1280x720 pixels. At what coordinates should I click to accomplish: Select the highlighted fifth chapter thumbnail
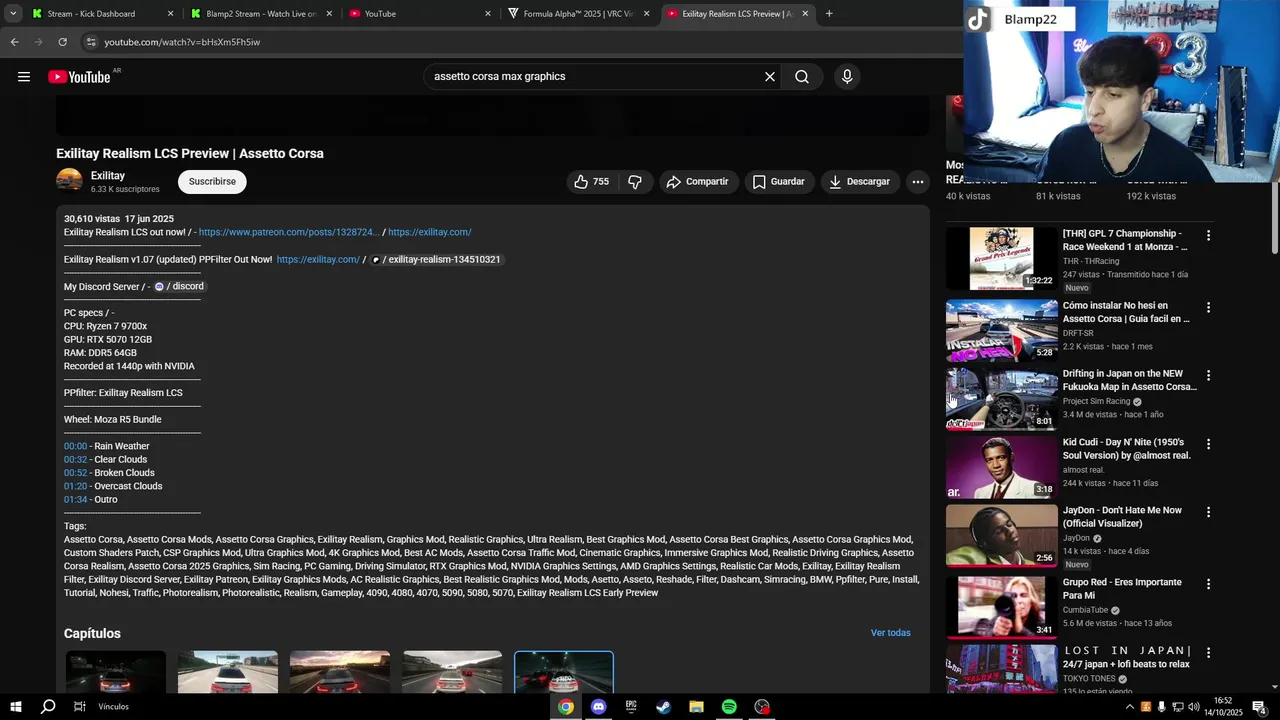point(564,672)
